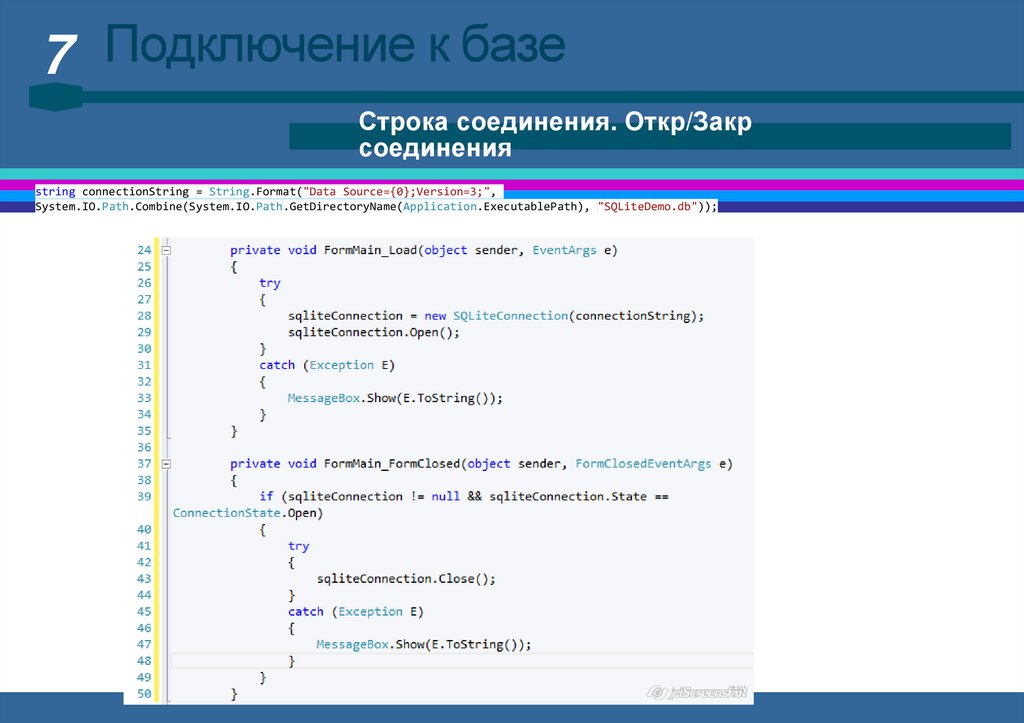The image size is (1024, 723).
Task: Click the FormClosedEventArgs type name
Action: pyautogui.click(x=643, y=464)
